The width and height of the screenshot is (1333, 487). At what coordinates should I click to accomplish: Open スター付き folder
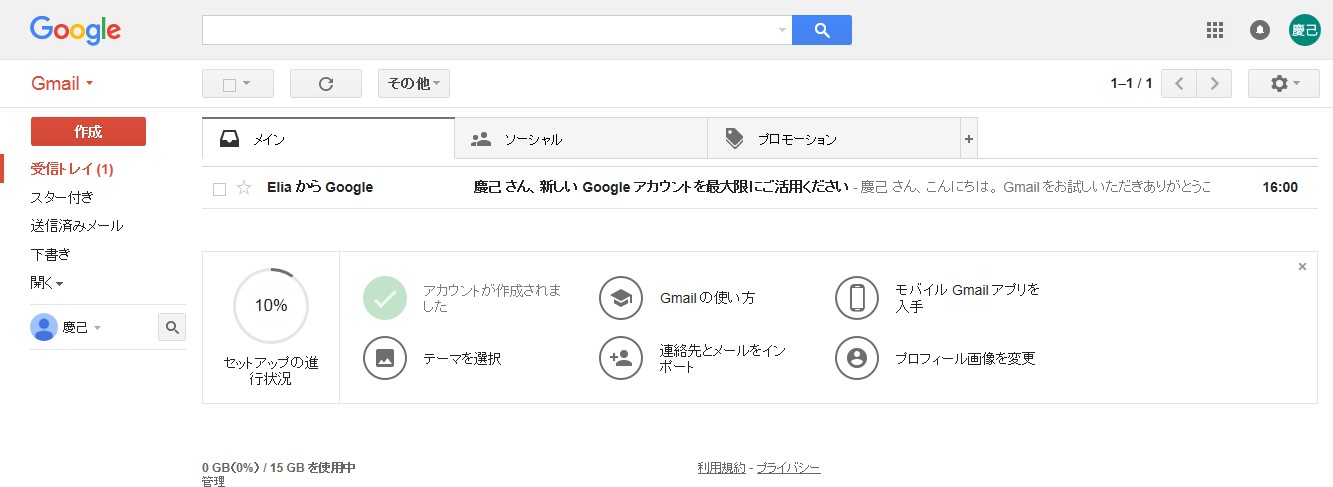click(62, 197)
